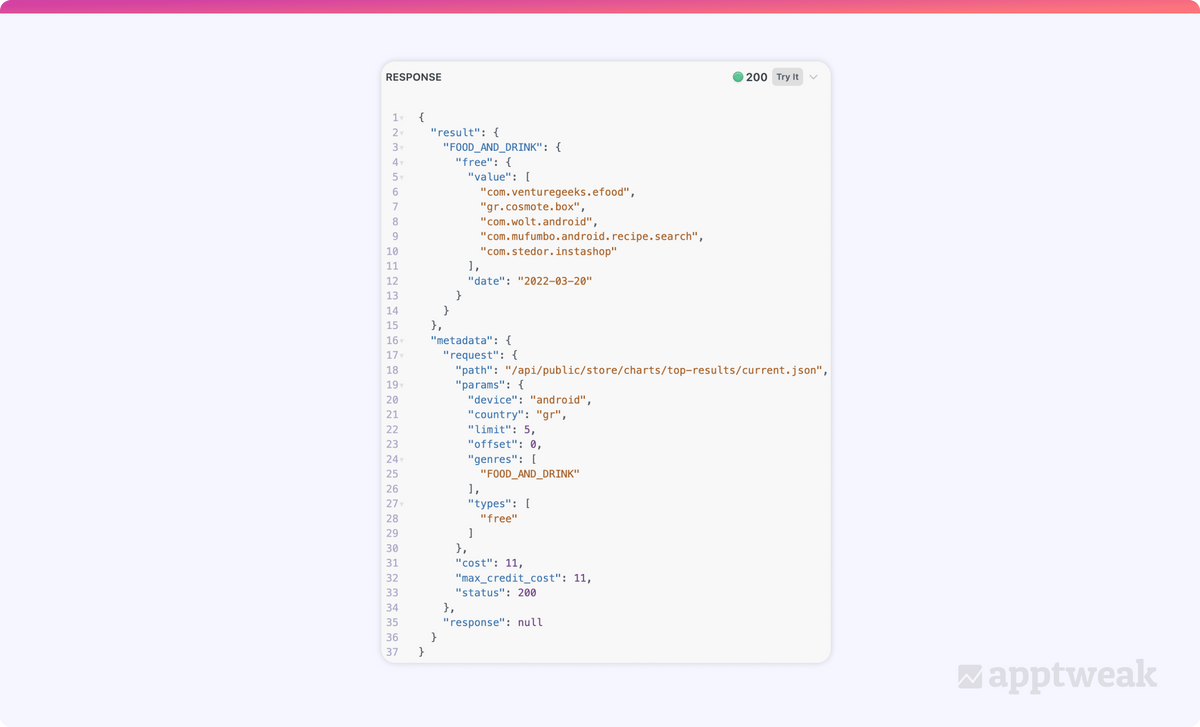Click the "offset" key on line 23
Screen dimensions: 1200x727
[x=495, y=444]
